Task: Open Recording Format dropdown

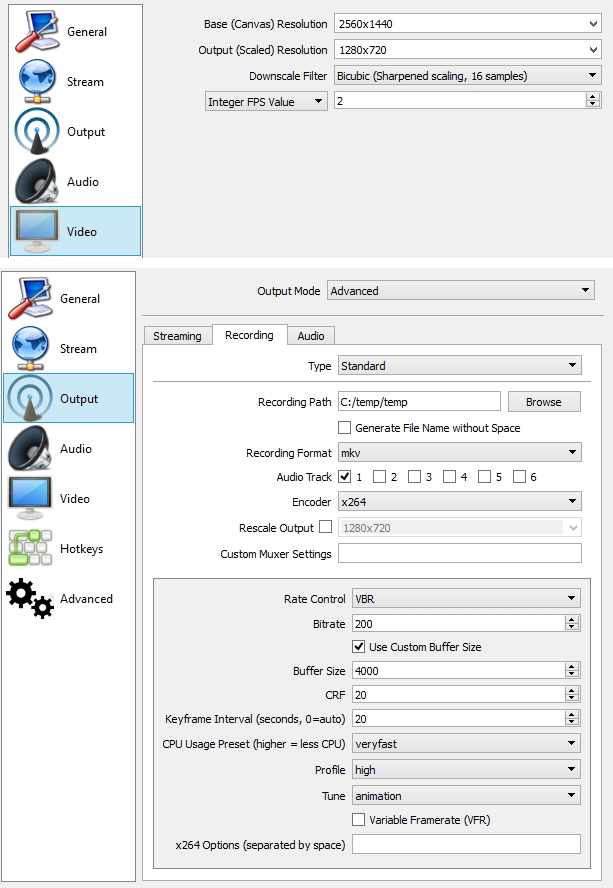Action: tap(459, 452)
